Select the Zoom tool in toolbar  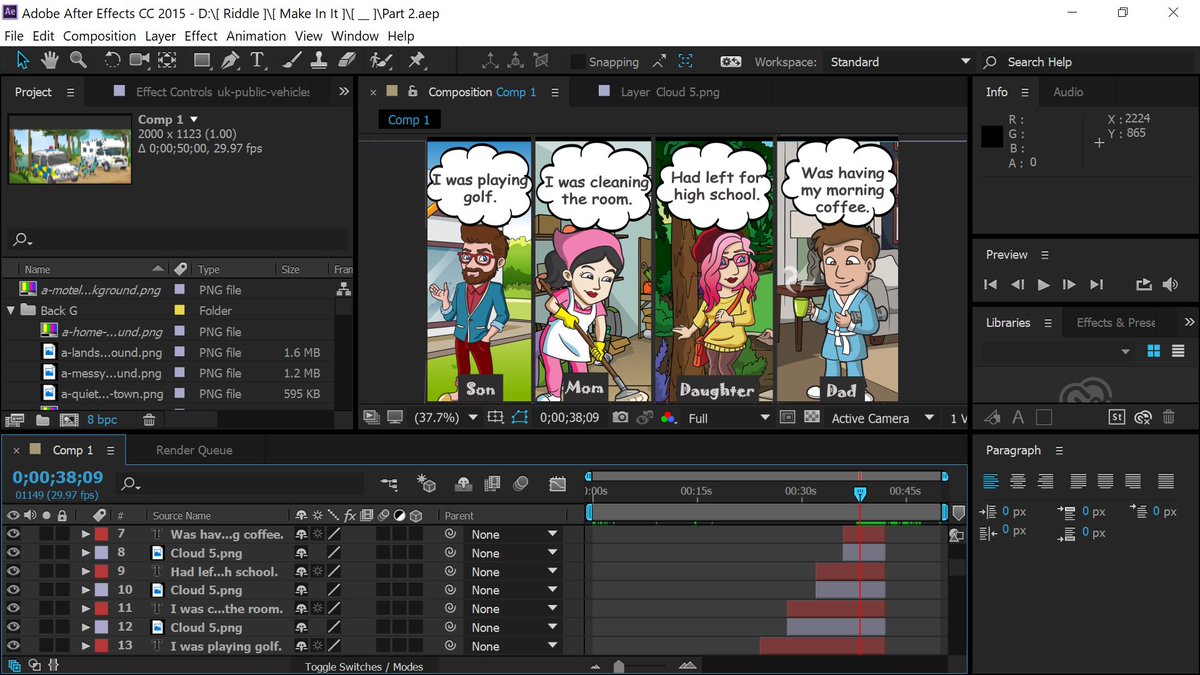[x=78, y=61]
